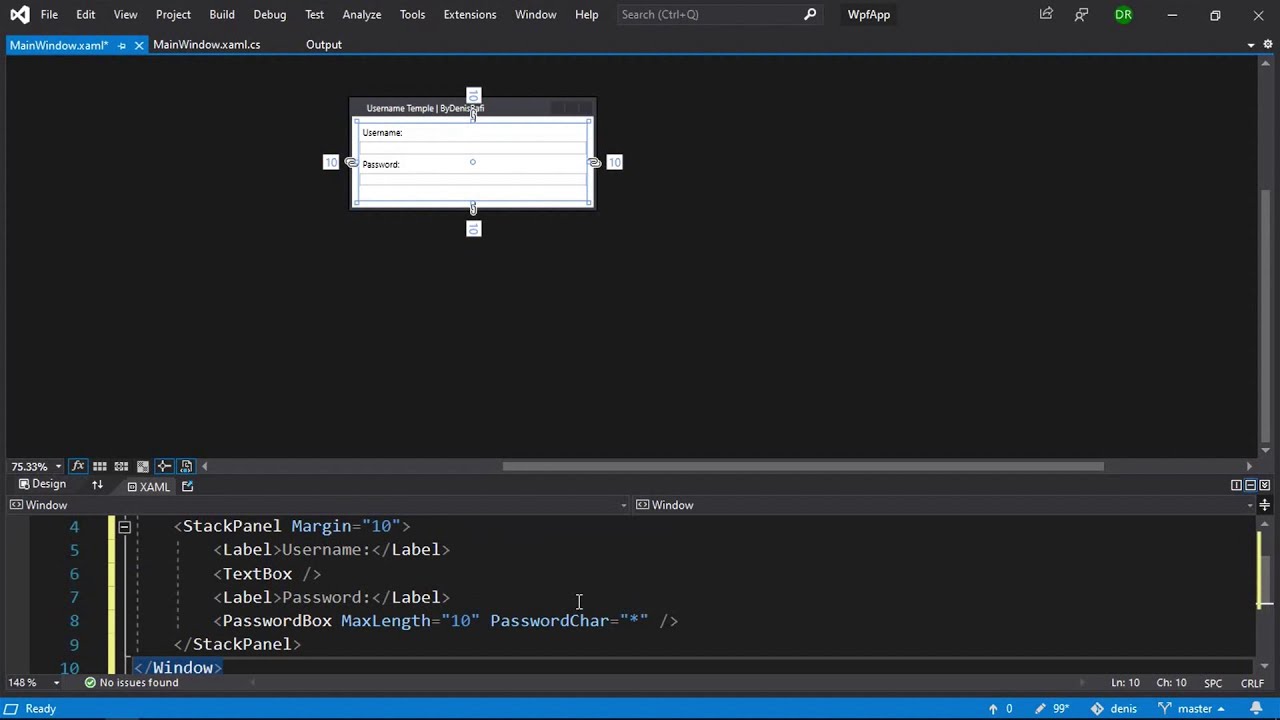This screenshot has height=720, width=1280.
Task: Pin the MainWindow.xaml tab
Action: tap(122, 45)
